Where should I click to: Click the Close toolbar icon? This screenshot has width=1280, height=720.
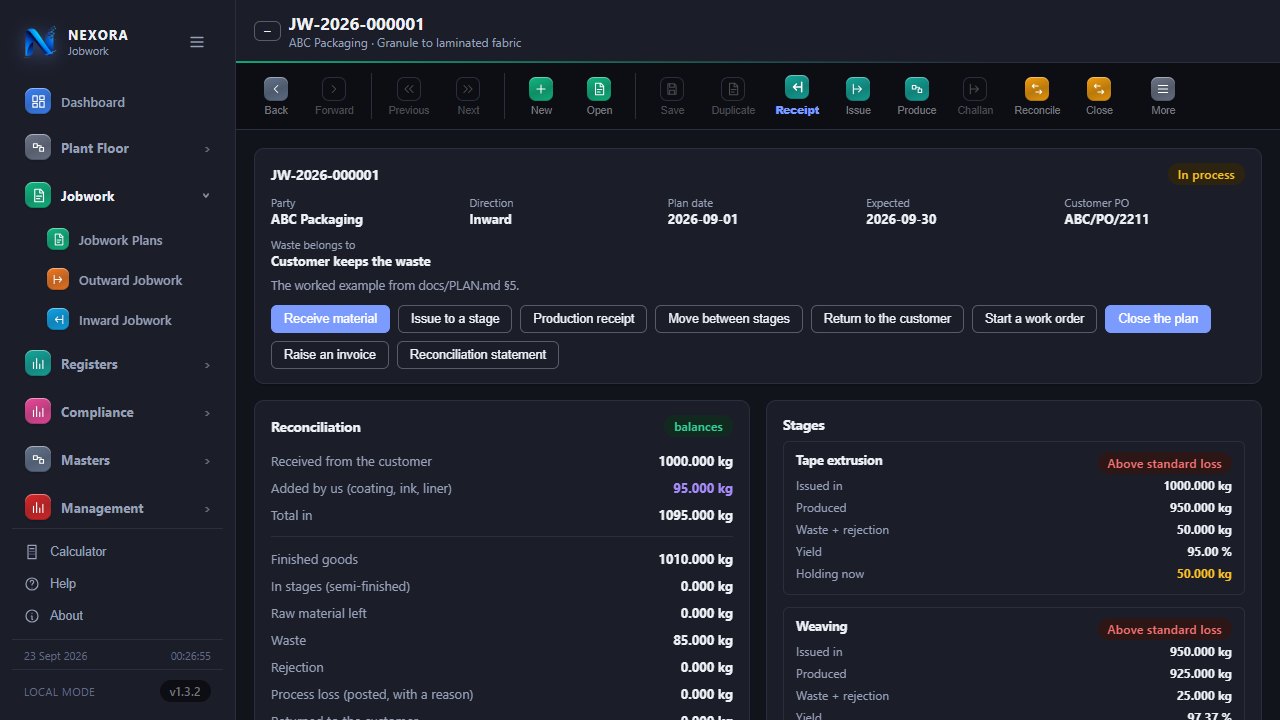click(1099, 88)
